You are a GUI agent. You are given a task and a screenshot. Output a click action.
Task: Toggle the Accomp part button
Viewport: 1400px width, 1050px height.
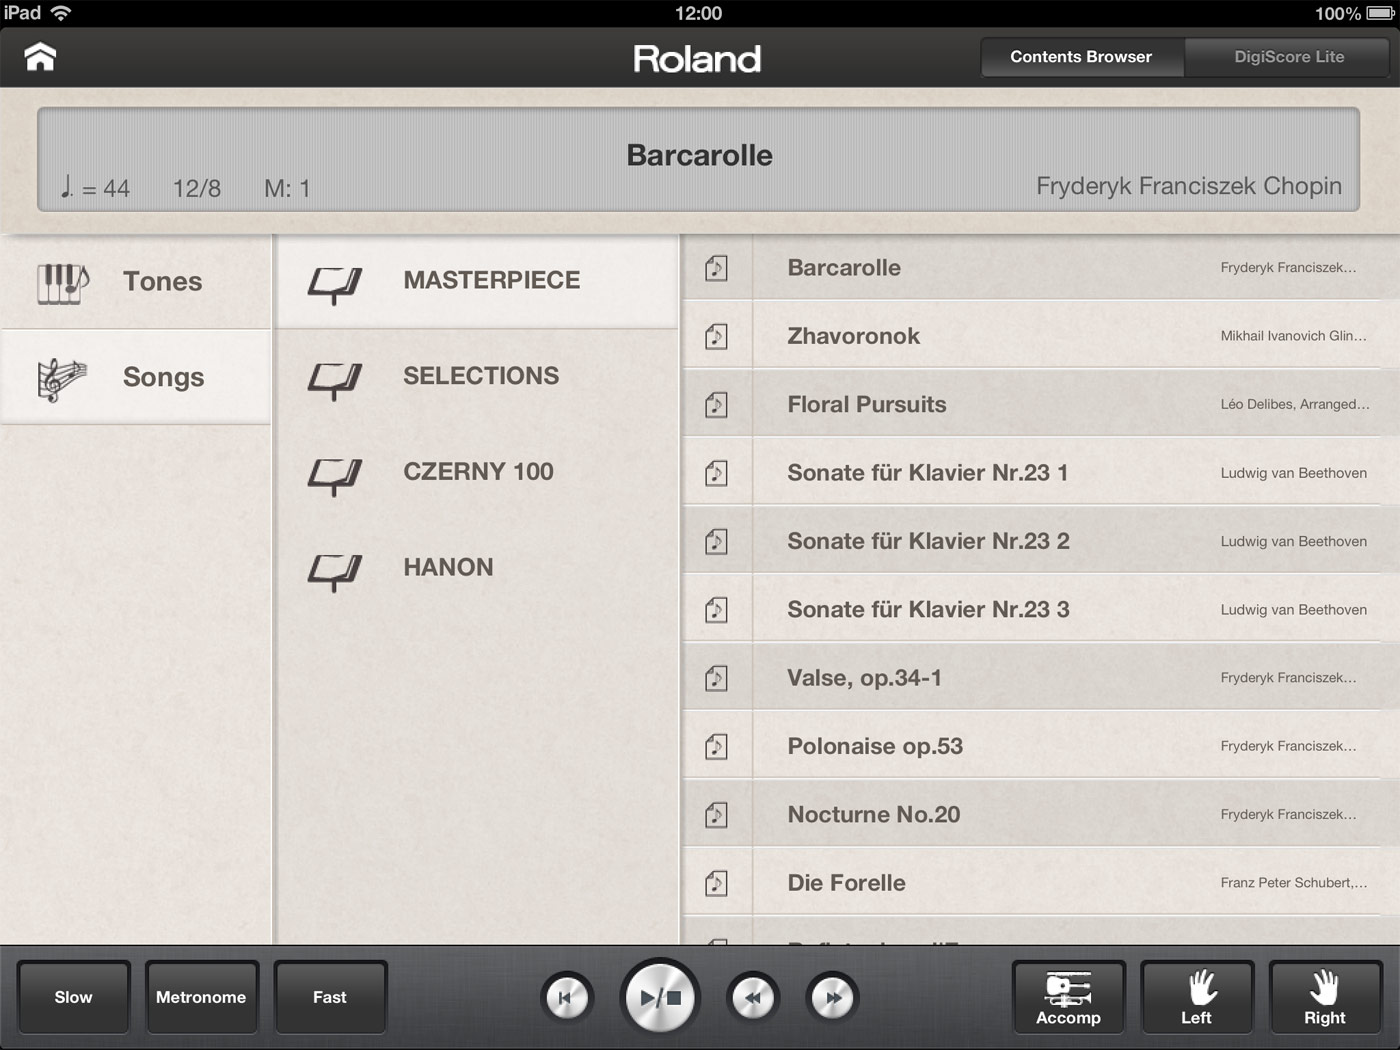(x=1068, y=997)
